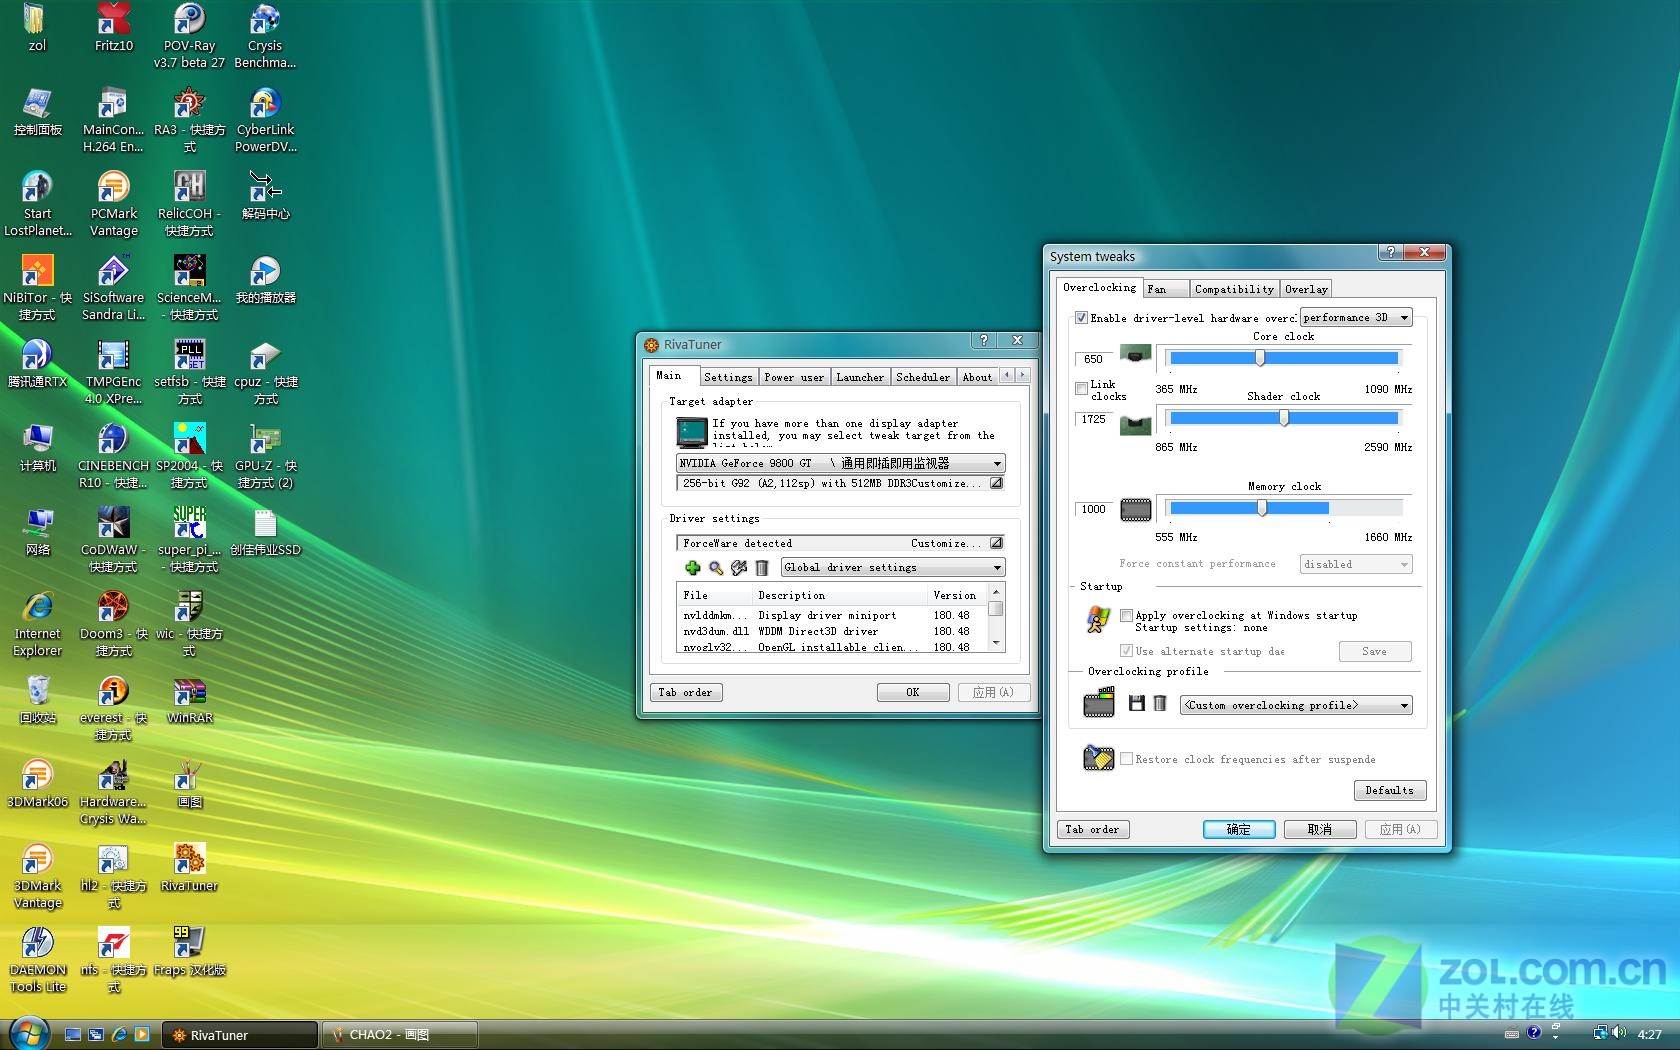Click the save overclocking profile floppy icon
Viewport: 1680px width, 1050px height.
coord(1137,704)
